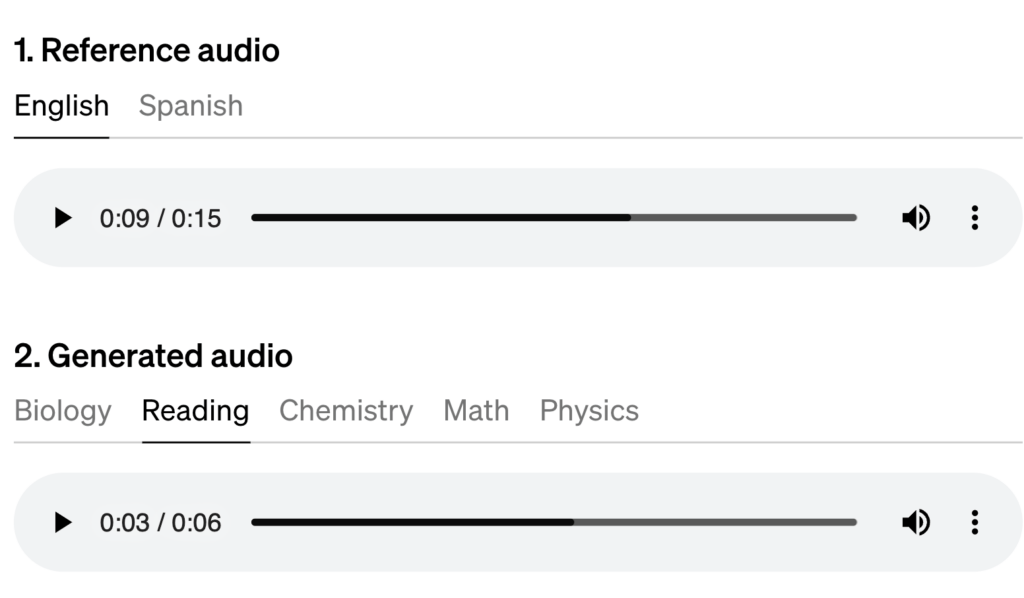The width and height of the screenshot is (1024, 598).
Task: Open the Math tab
Action: (x=476, y=411)
